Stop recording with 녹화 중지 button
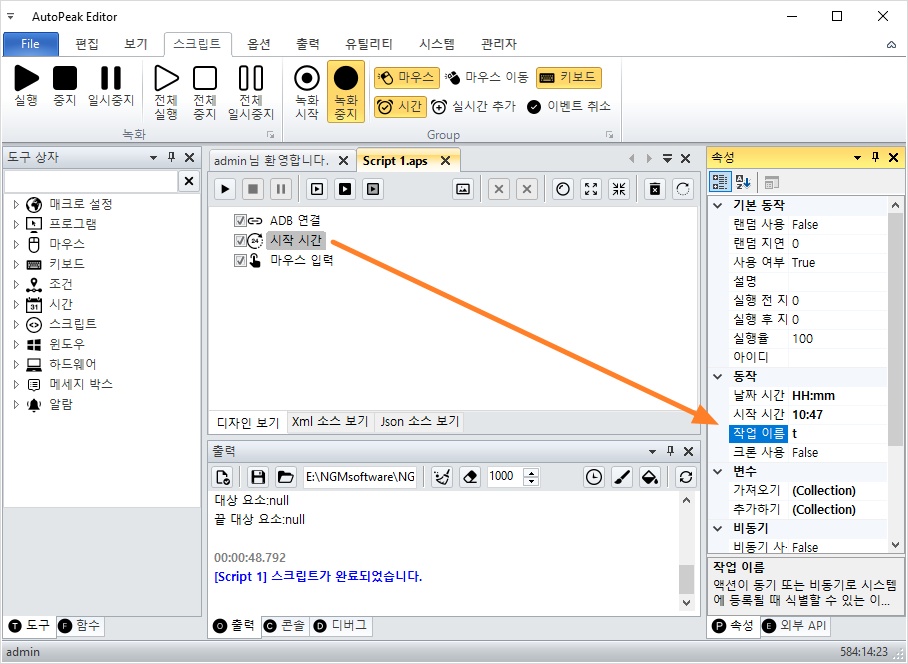Screen dimensions: 908x664 click(x=346, y=92)
